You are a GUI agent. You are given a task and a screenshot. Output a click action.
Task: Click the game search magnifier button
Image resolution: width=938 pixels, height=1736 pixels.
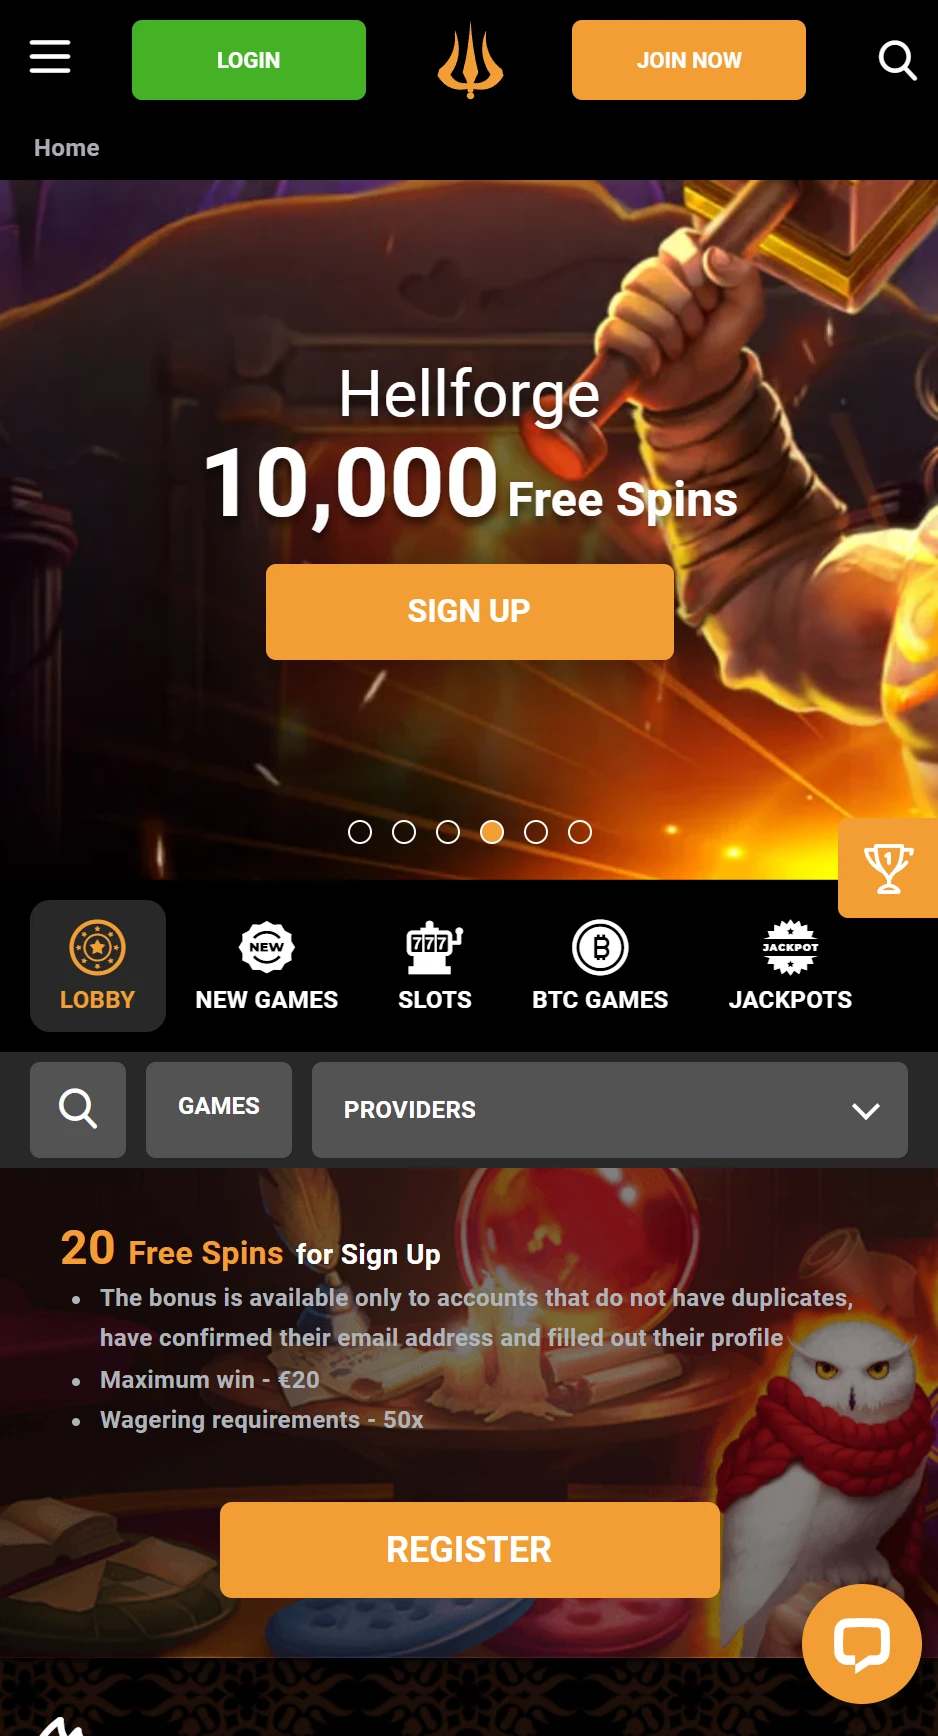point(78,1110)
